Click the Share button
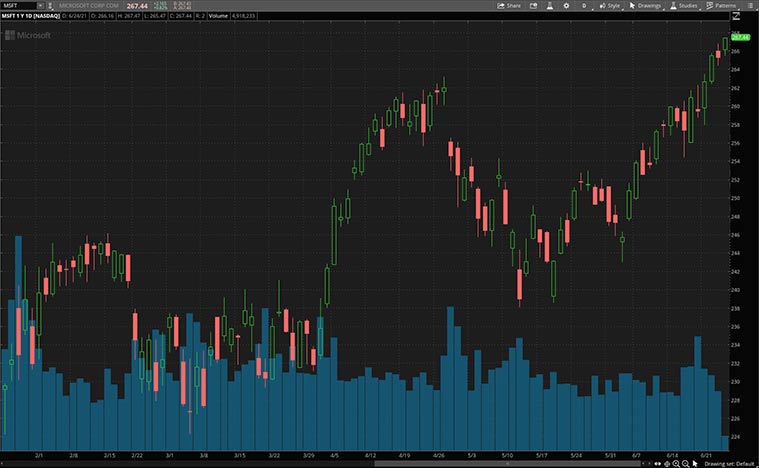 point(509,6)
